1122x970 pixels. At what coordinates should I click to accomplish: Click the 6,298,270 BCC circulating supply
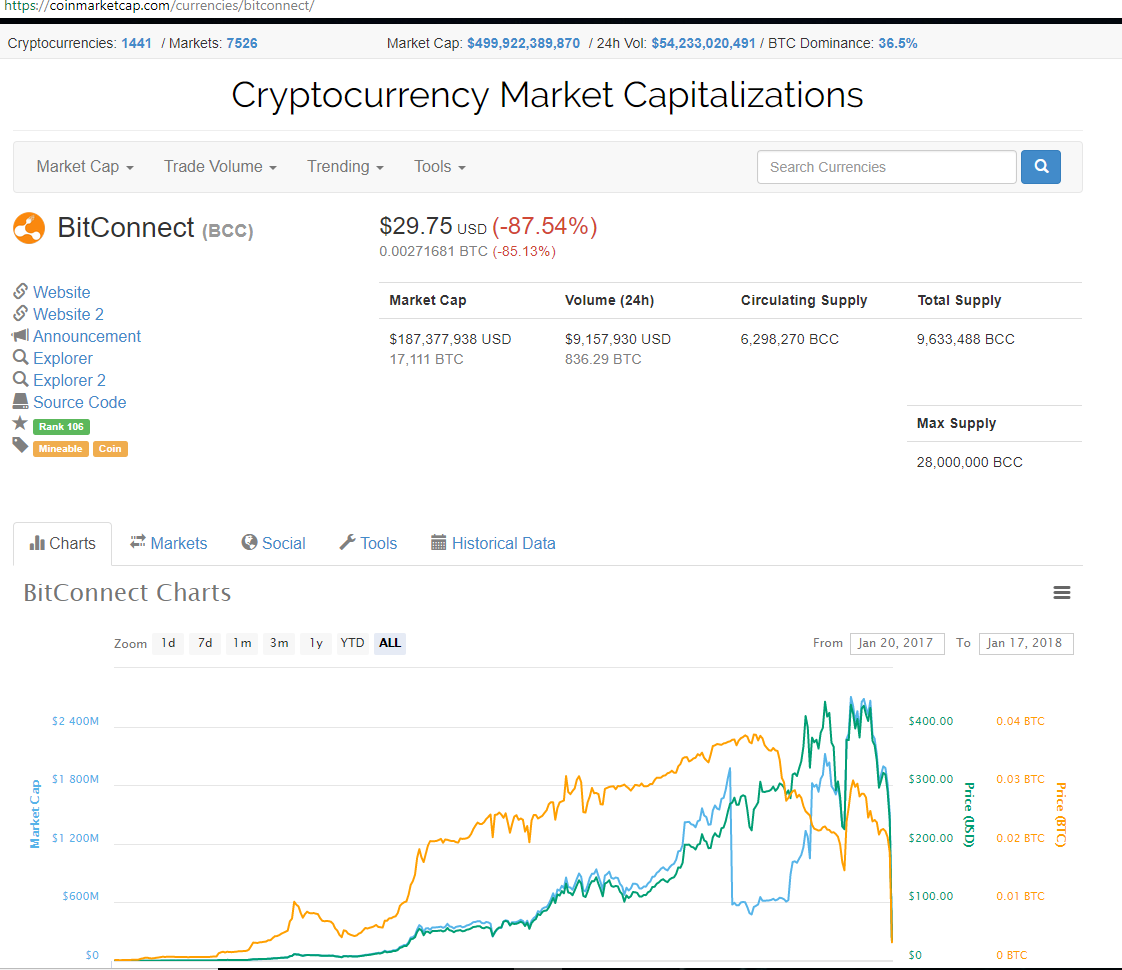click(x=790, y=340)
